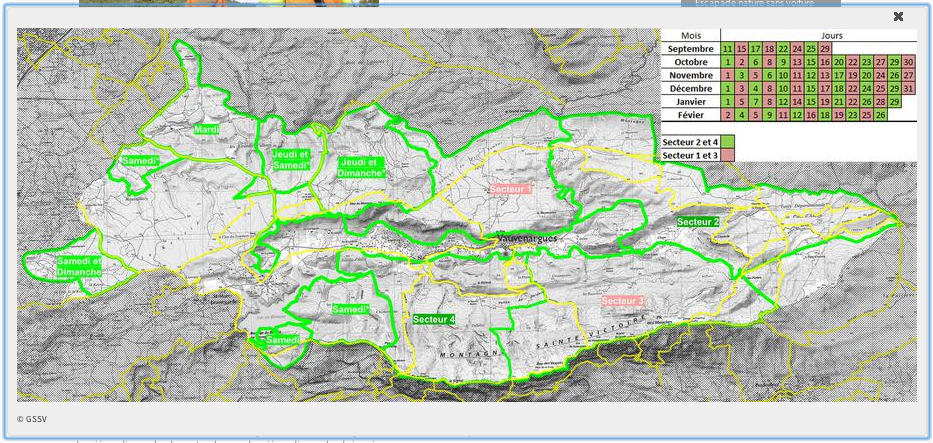
Task: Select the Jeudi et Samedi* zone label
Action: 291,159
